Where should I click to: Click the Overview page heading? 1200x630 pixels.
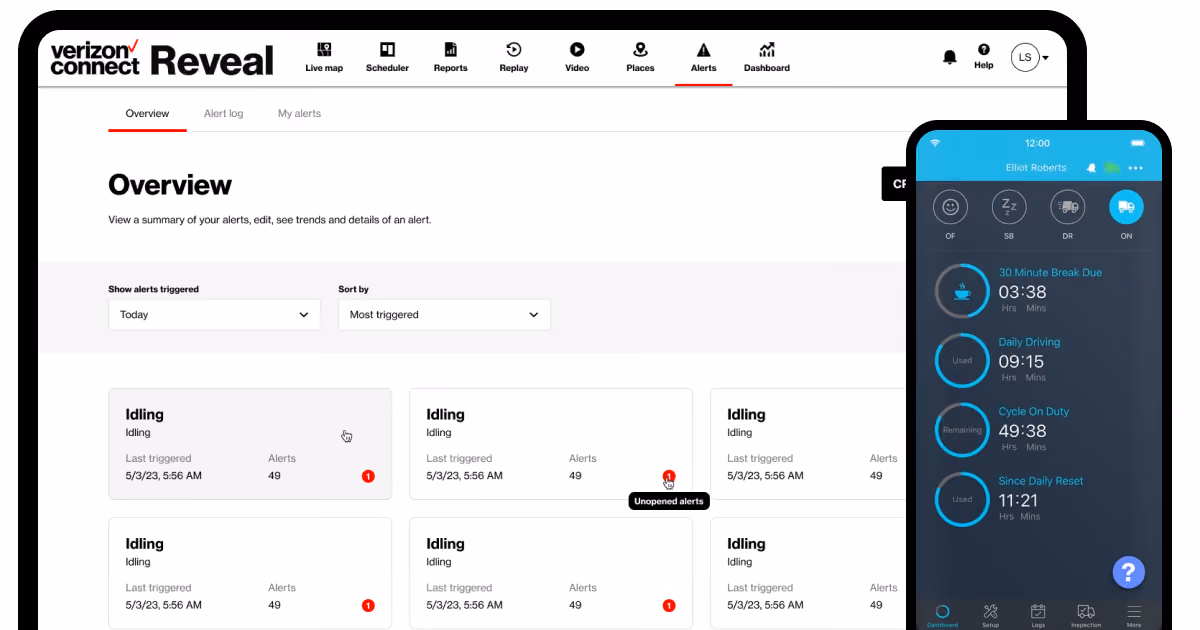(170, 185)
